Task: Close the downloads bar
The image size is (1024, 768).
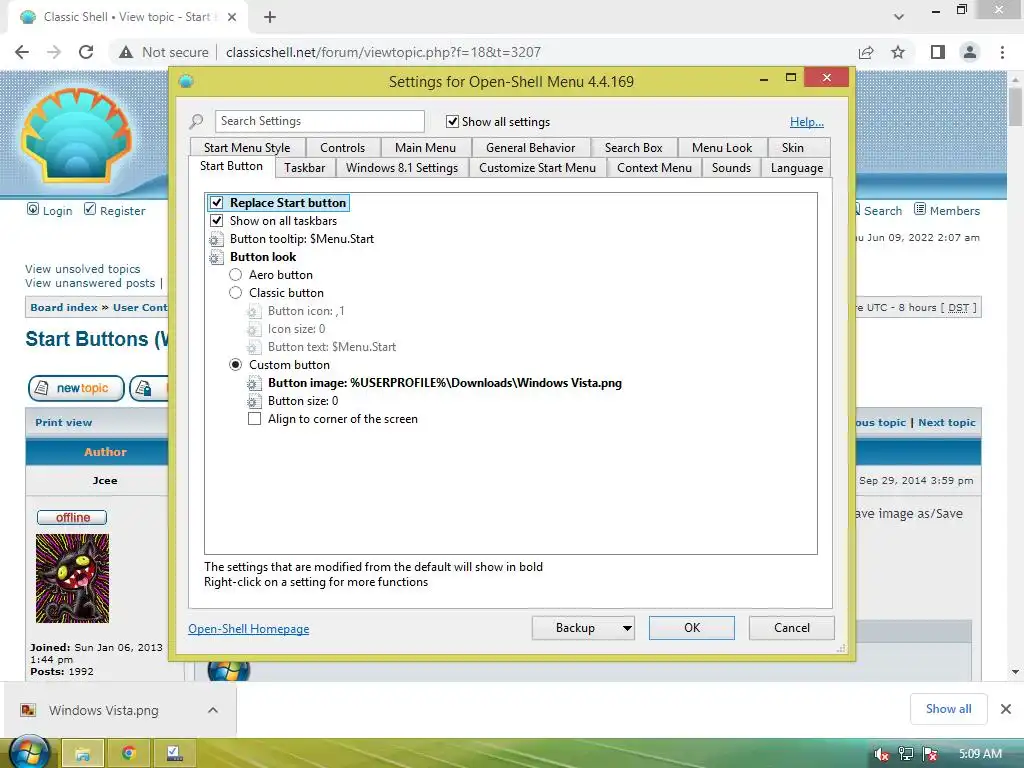Action: pos(1006,709)
